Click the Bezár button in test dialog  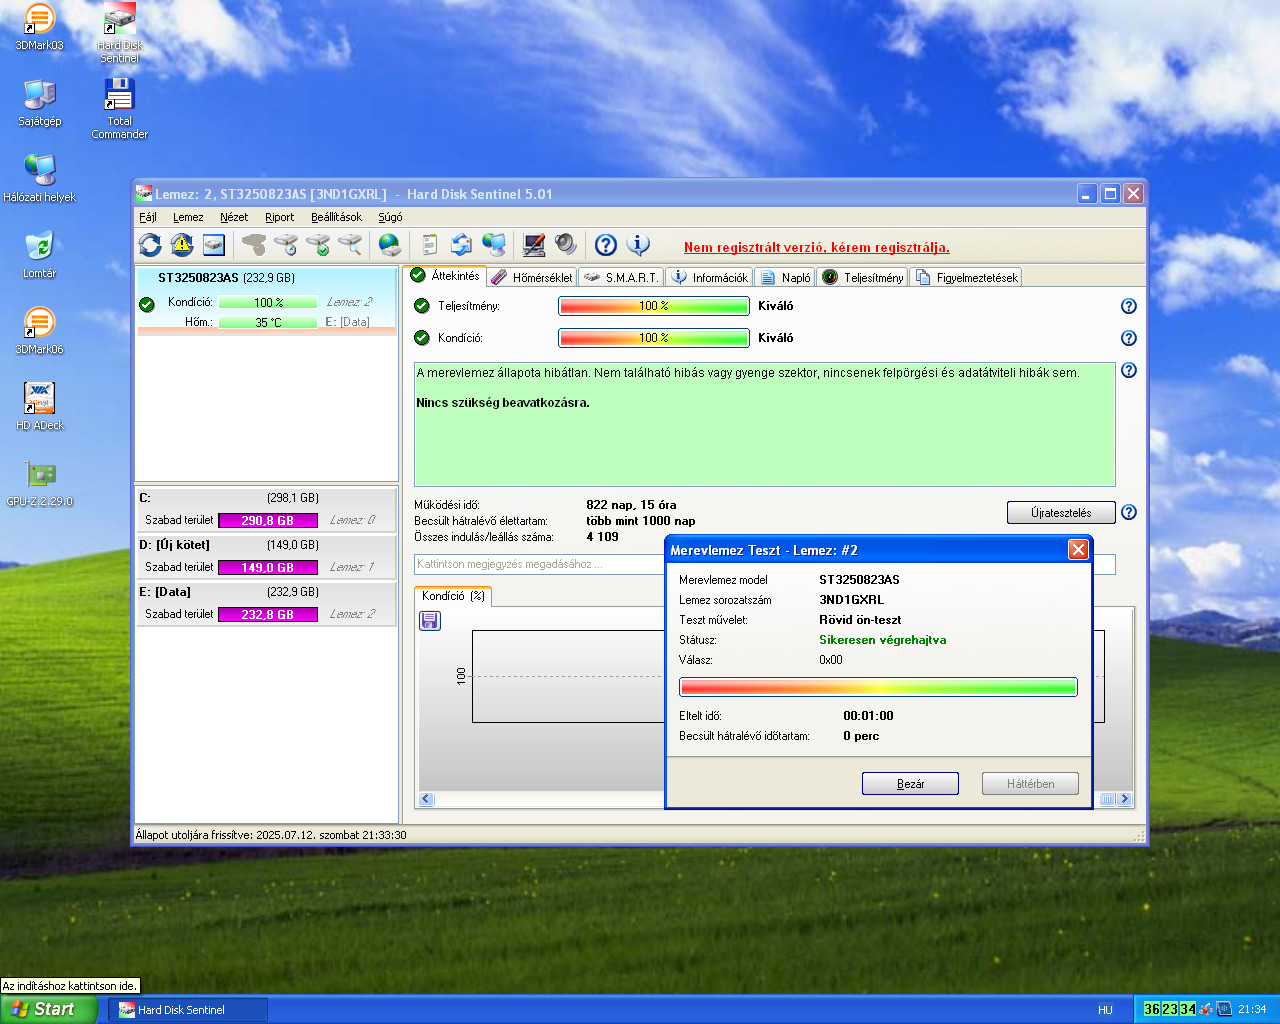pos(910,784)
